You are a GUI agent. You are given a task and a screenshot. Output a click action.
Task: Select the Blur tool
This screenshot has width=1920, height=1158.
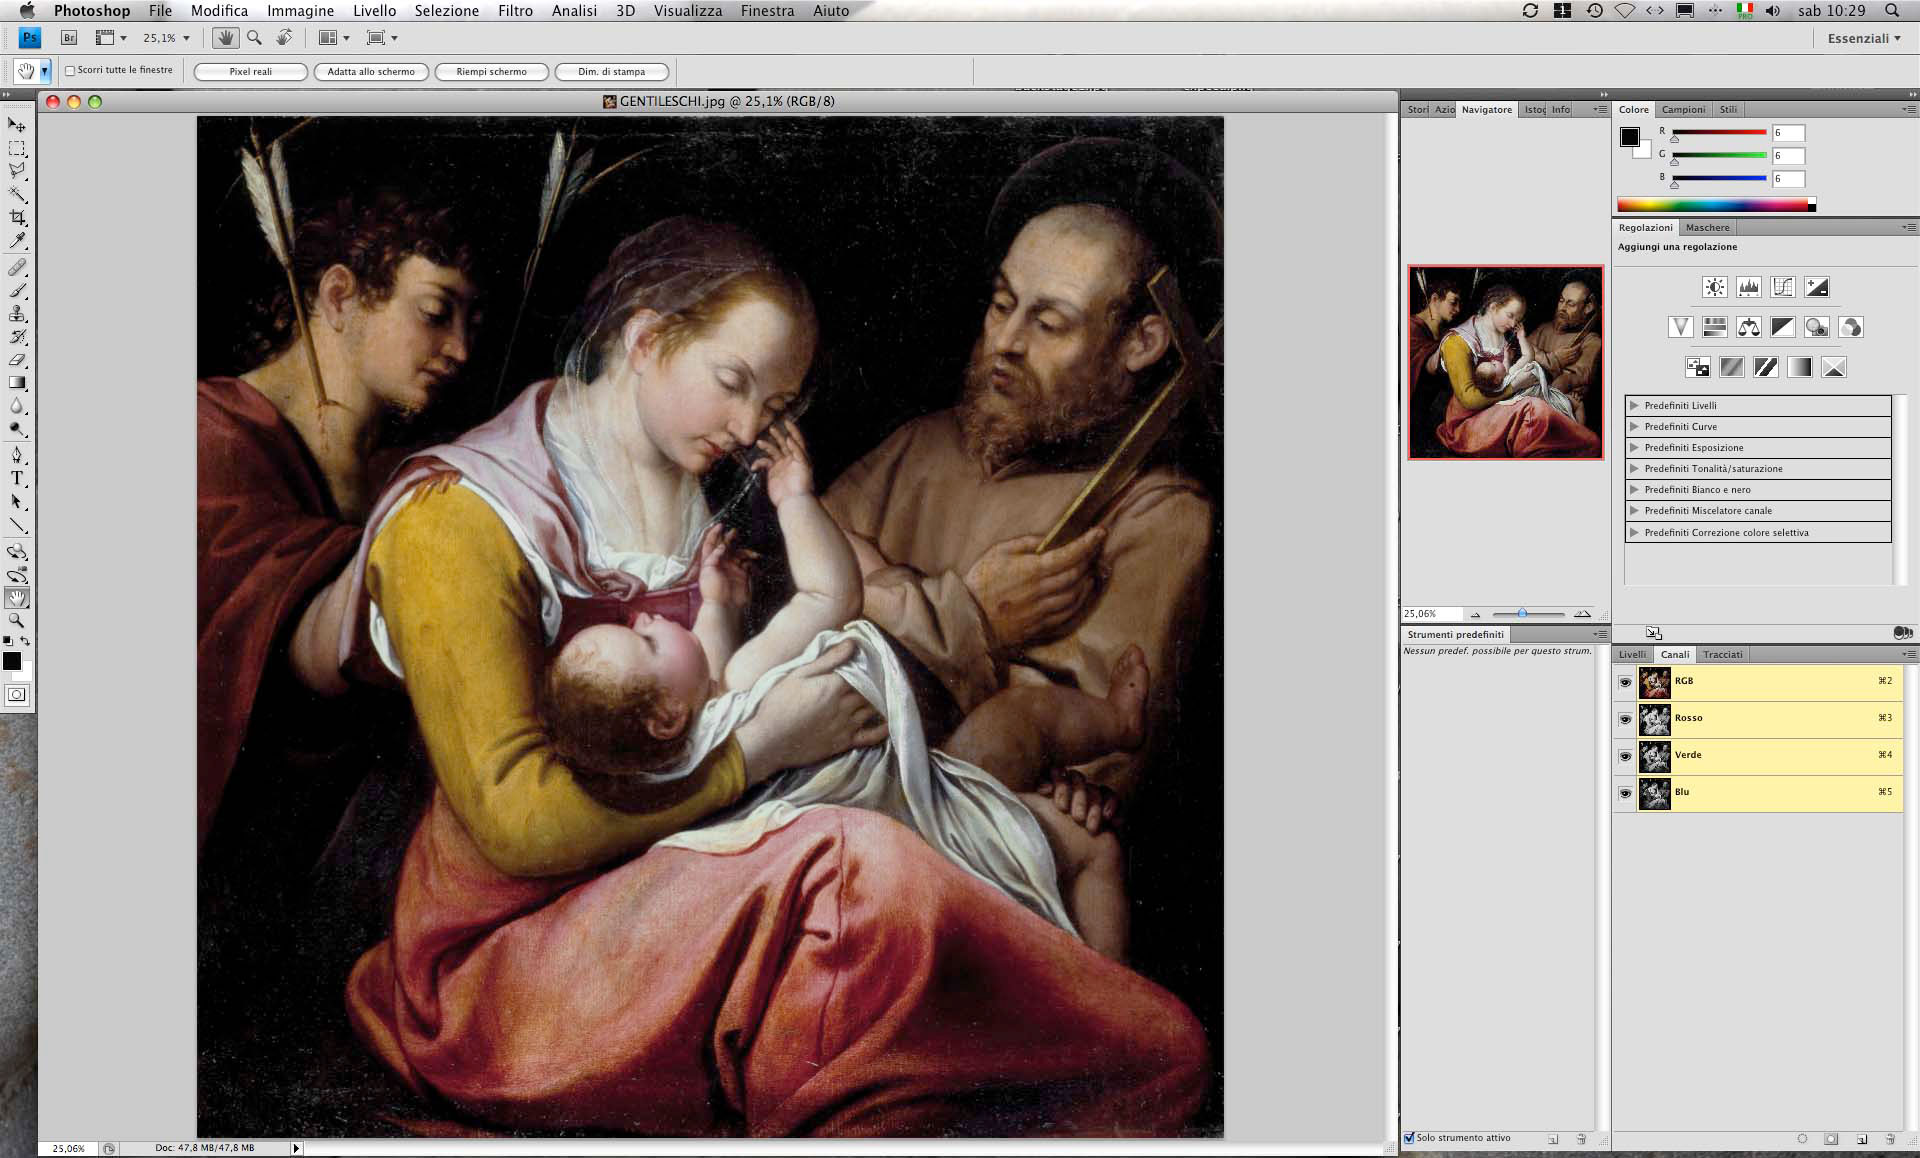click(x=17, y=406)
